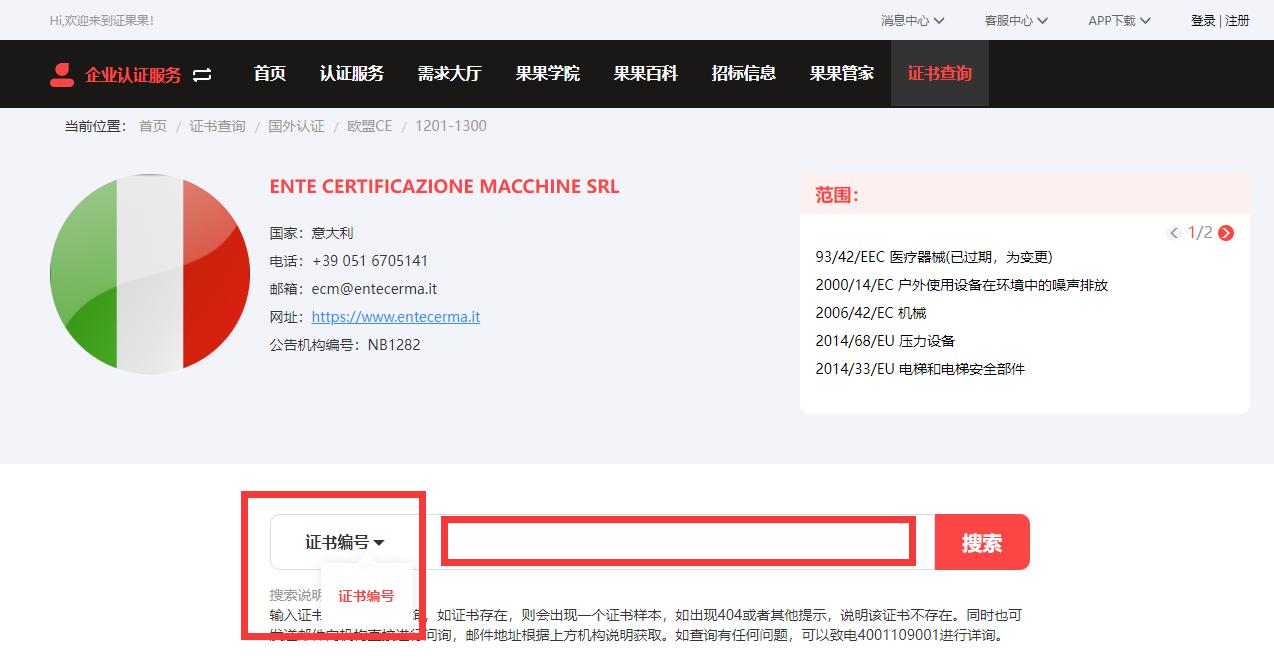Image resolution: width=1274 pixels, height=665 pixels.
Task: Click scope item 2014/68/EU 压力设备
Action: tap(885, 341)
